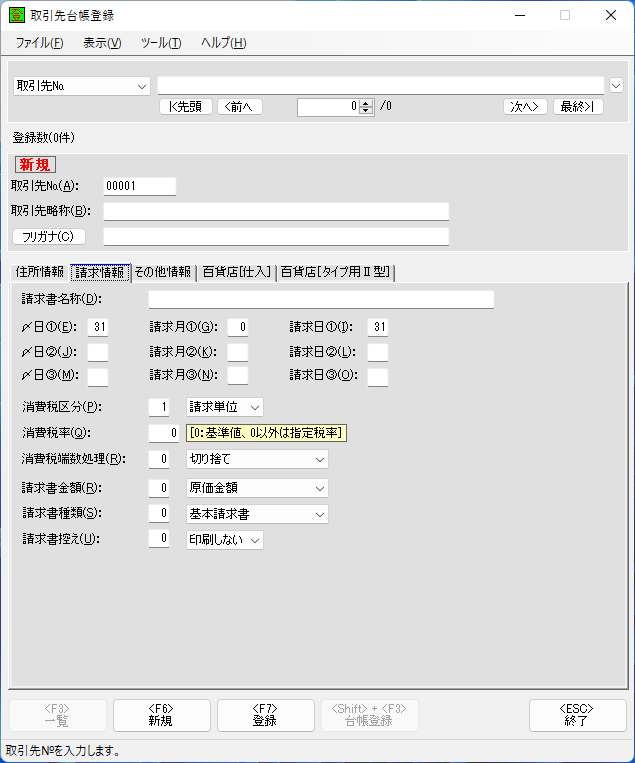Click the <F6> 新規 button
635x763 pixels.
[162, 715]
